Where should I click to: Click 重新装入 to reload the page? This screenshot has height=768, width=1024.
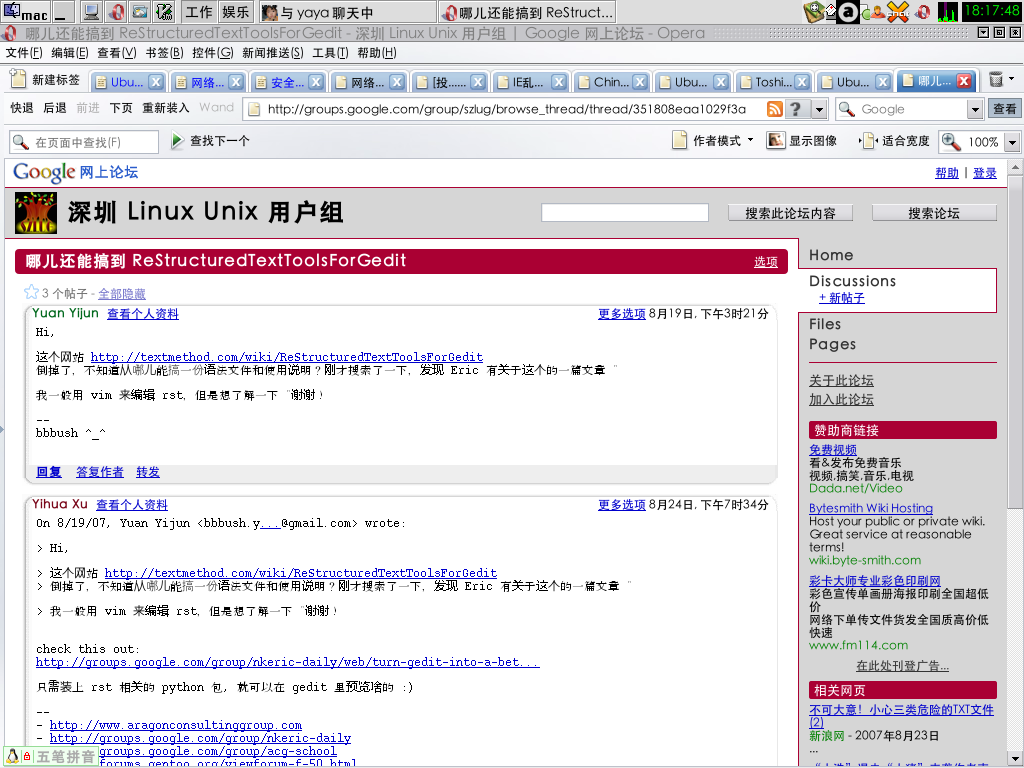(x=166, y=108)
